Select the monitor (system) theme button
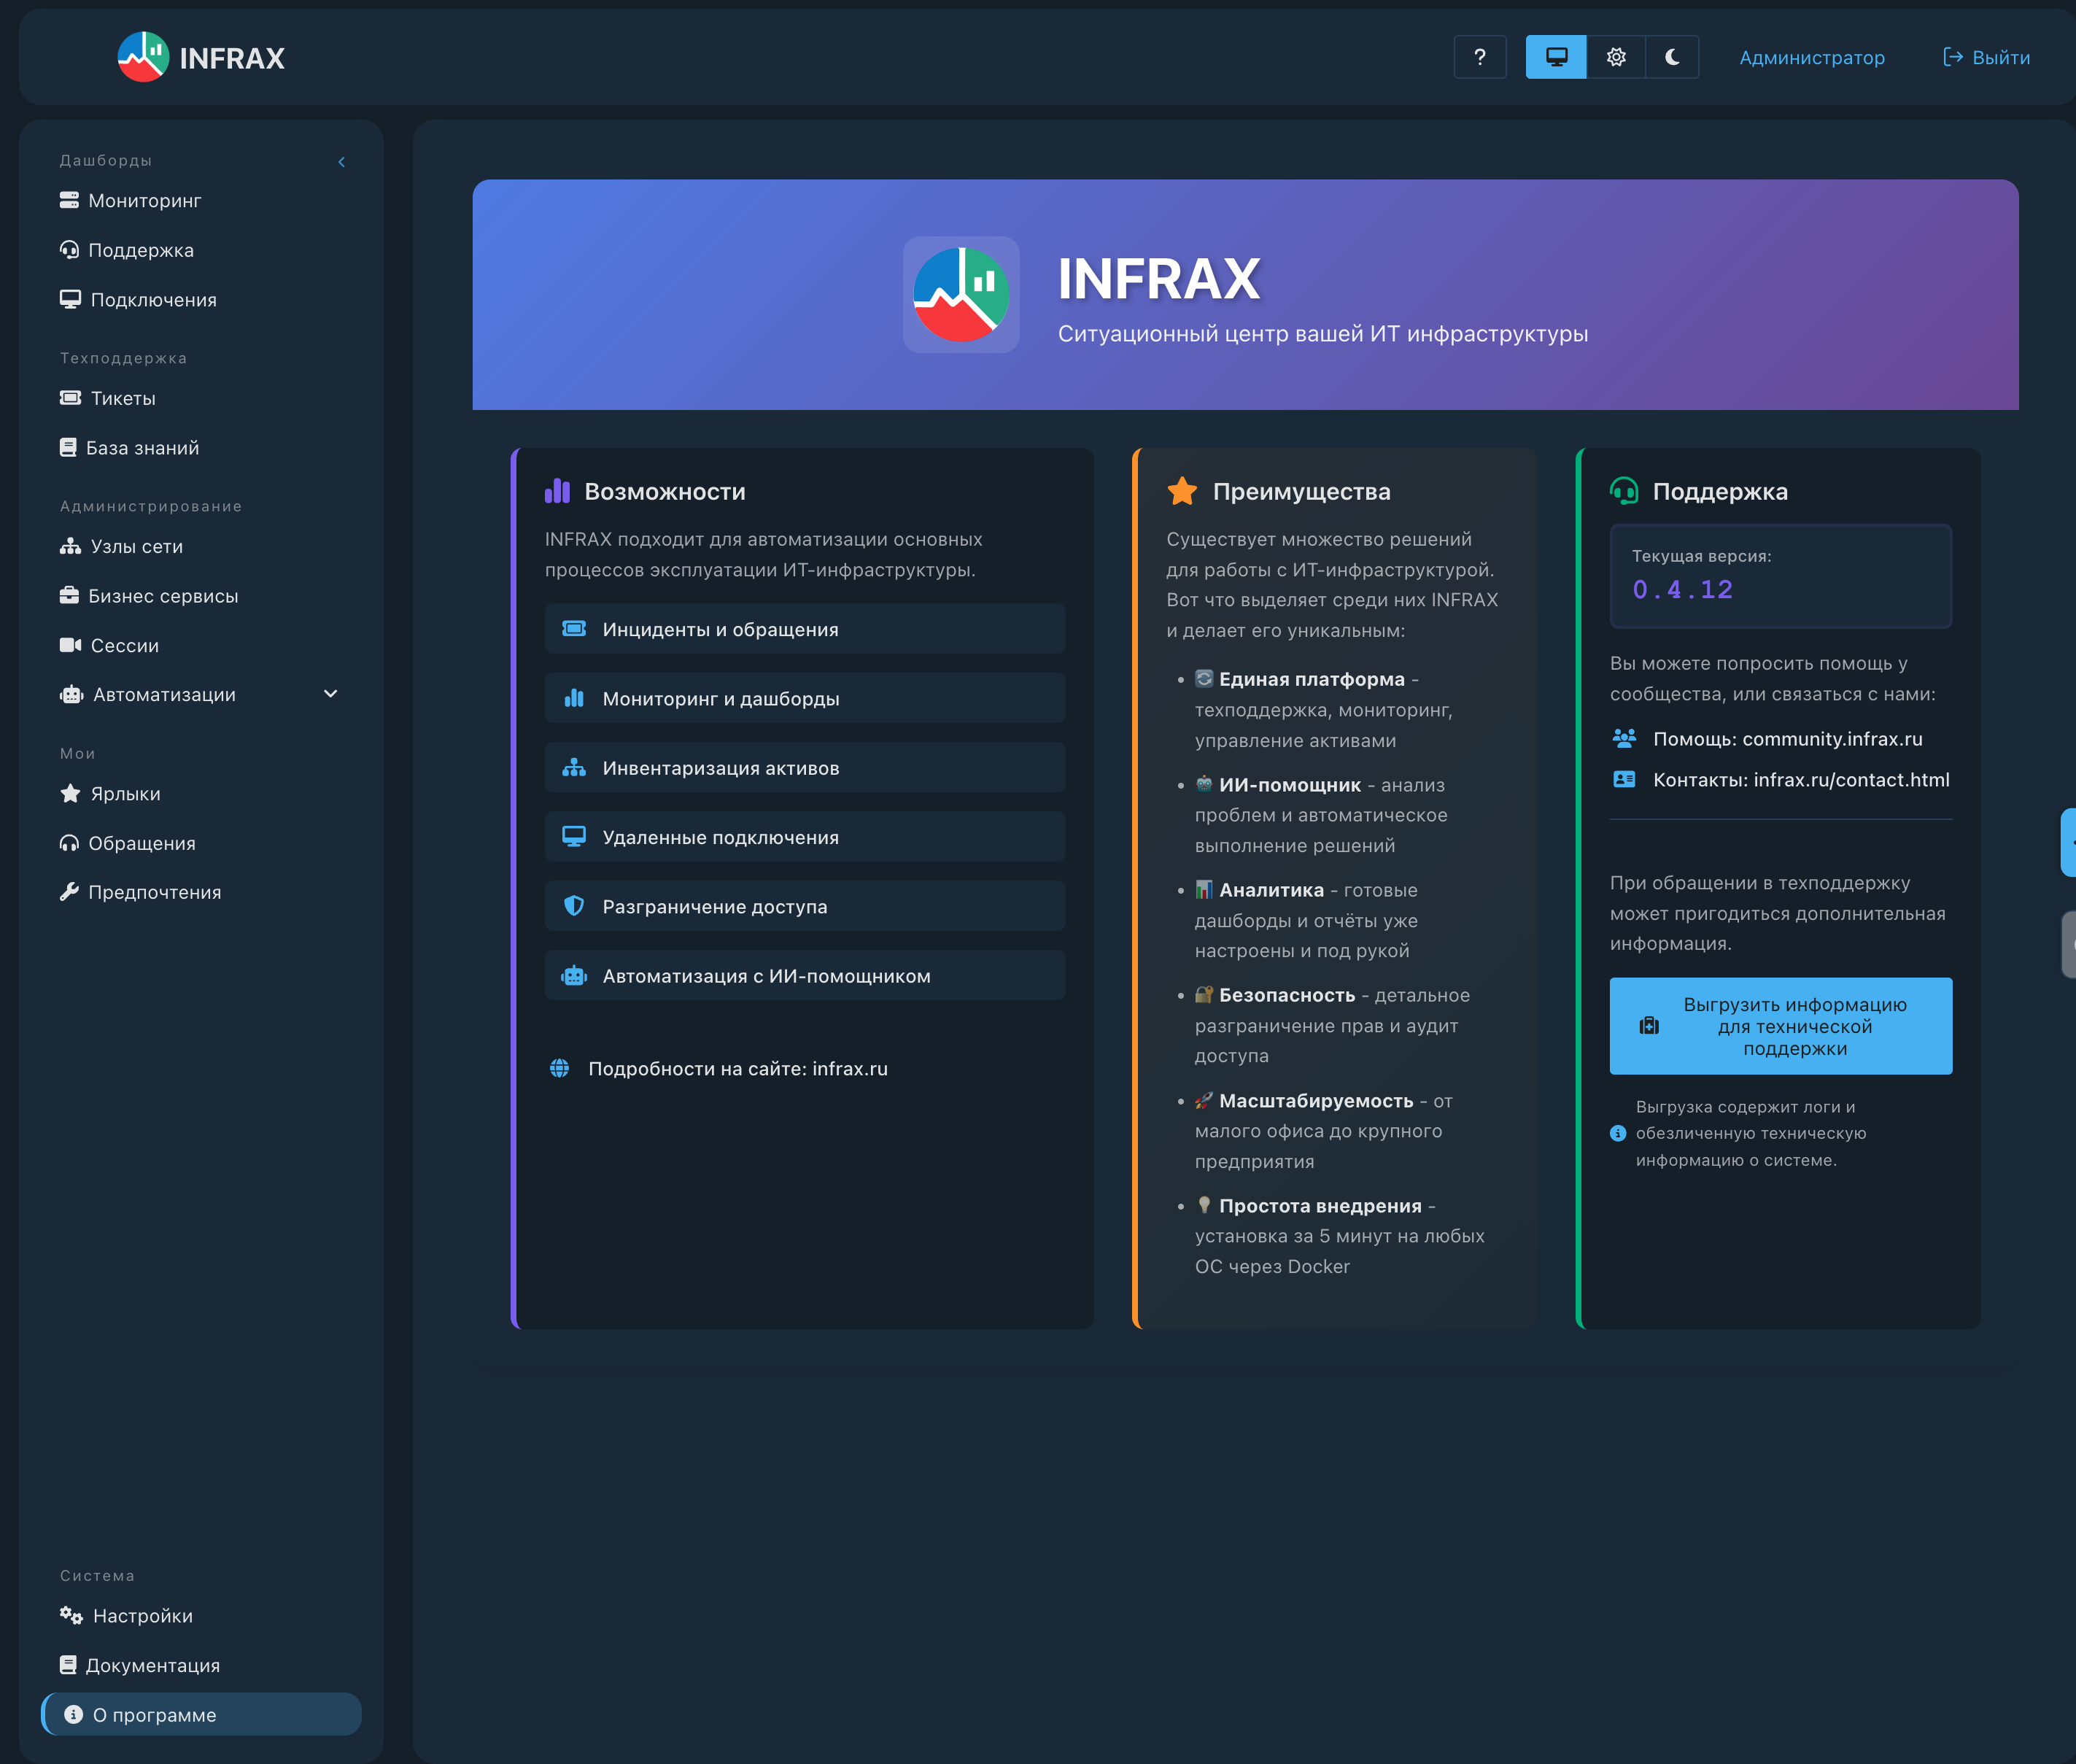 click(1555, 57)
